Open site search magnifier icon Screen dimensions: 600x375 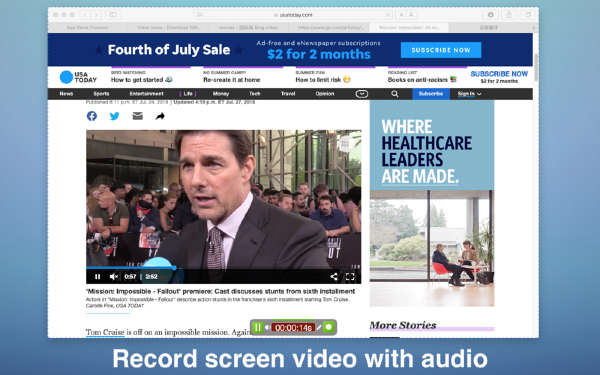395,94
